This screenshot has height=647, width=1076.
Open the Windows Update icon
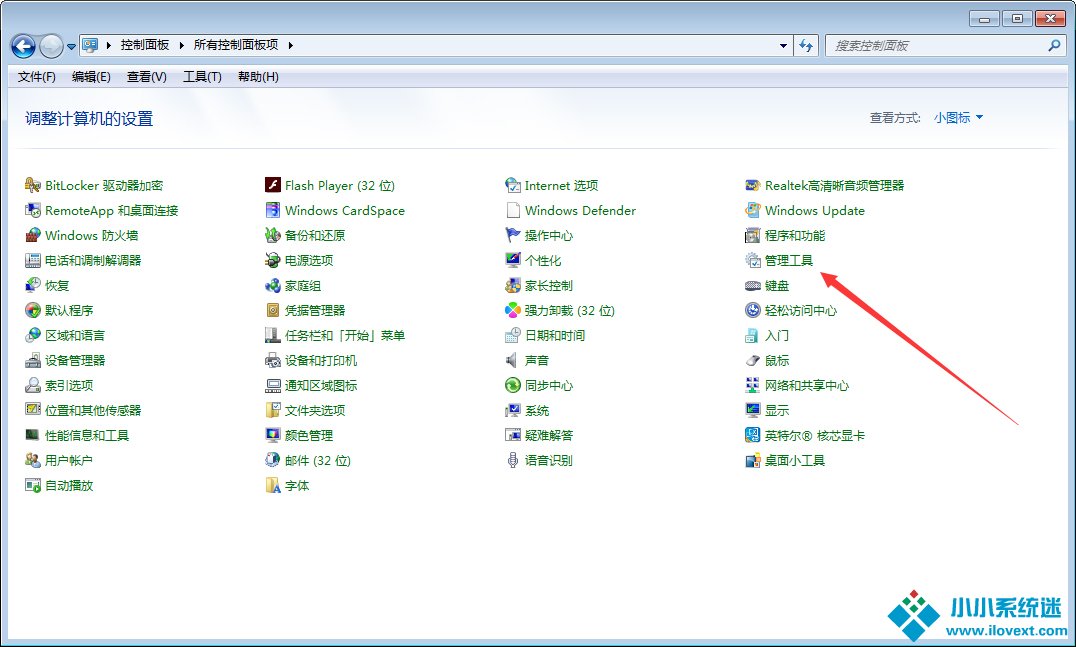click(x=753, y=210)
